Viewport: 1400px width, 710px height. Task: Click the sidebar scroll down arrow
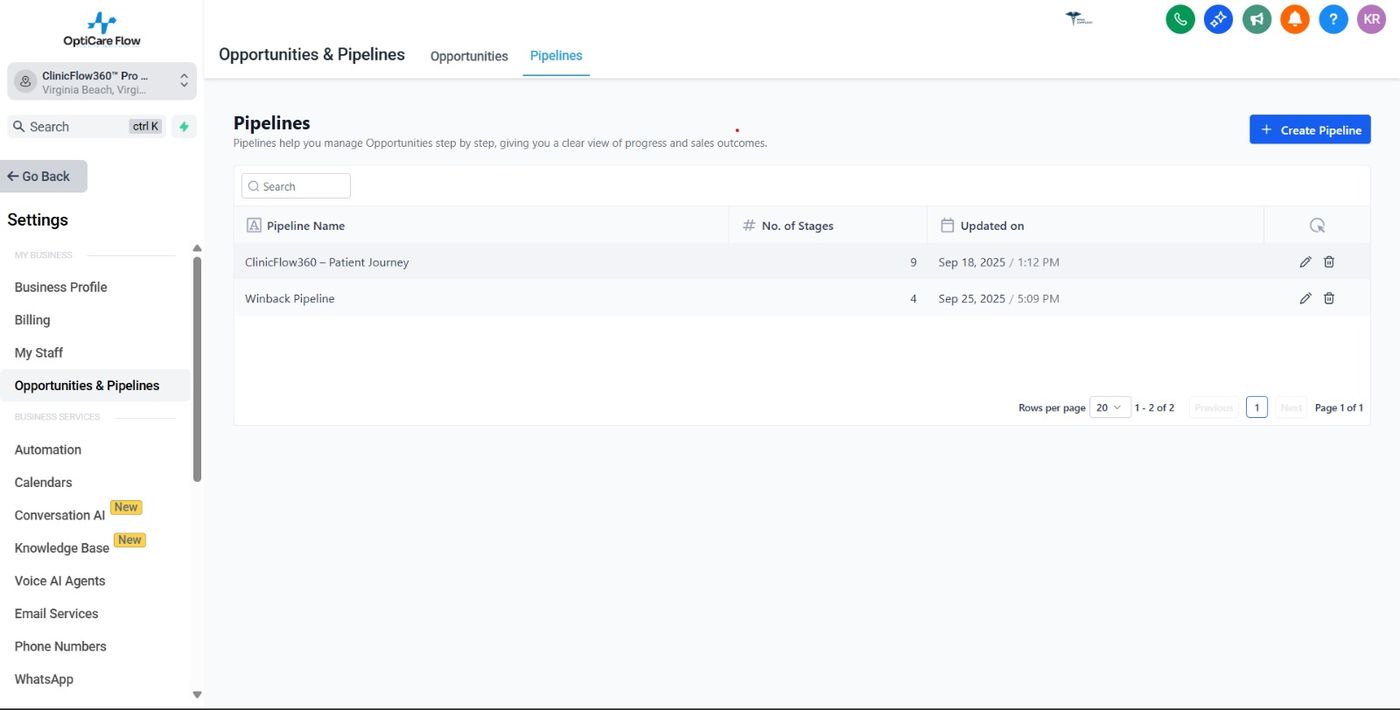(x=197, y=694)
